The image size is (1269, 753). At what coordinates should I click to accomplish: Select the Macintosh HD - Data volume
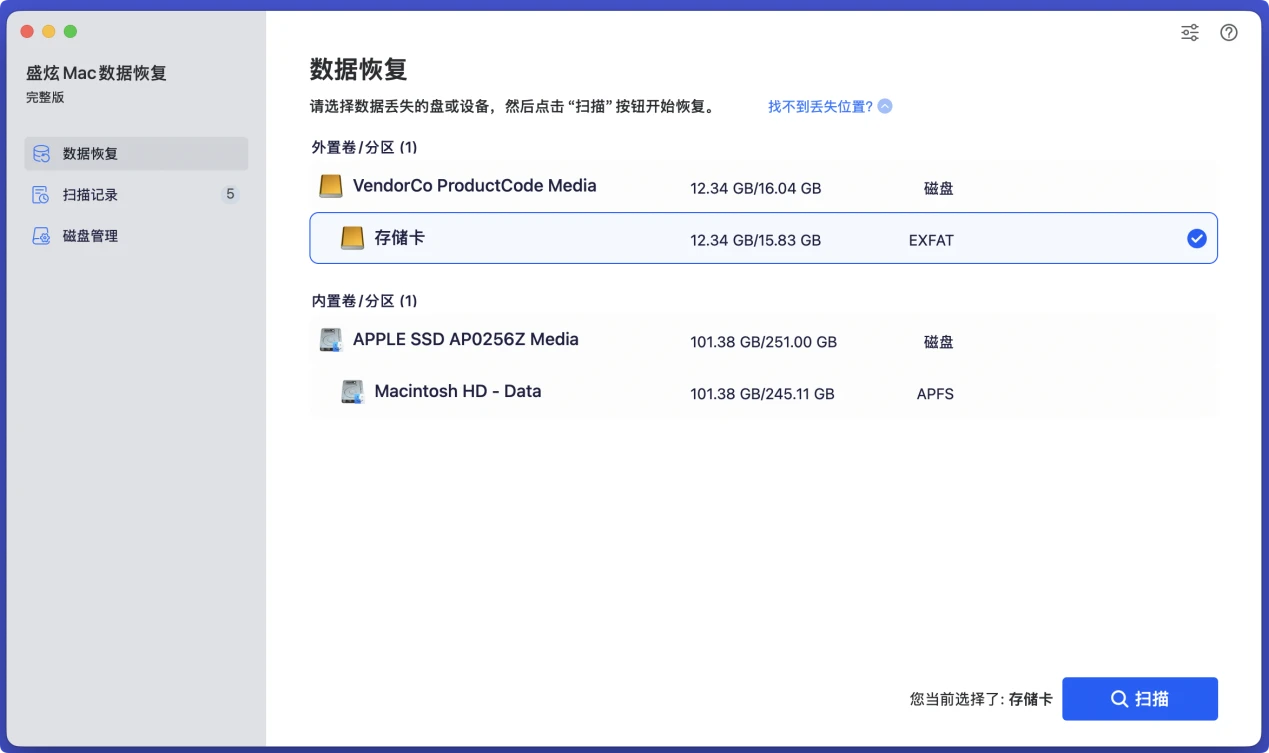click(x=700, y=391)
